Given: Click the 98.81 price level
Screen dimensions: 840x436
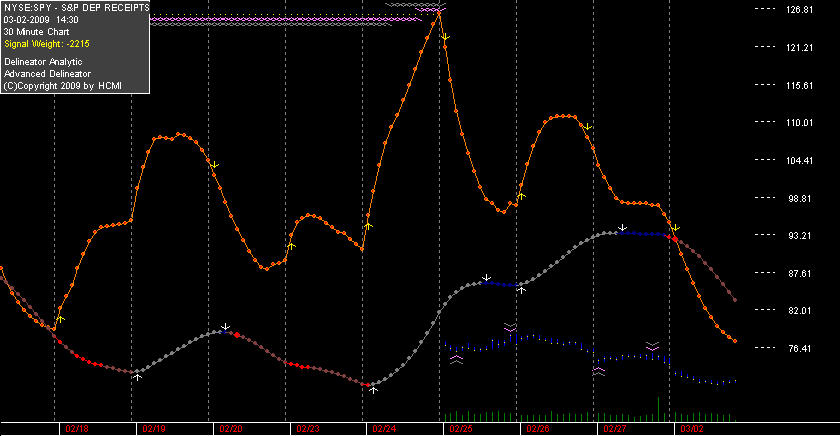Looking at the screenshot, I should (799, 199).
